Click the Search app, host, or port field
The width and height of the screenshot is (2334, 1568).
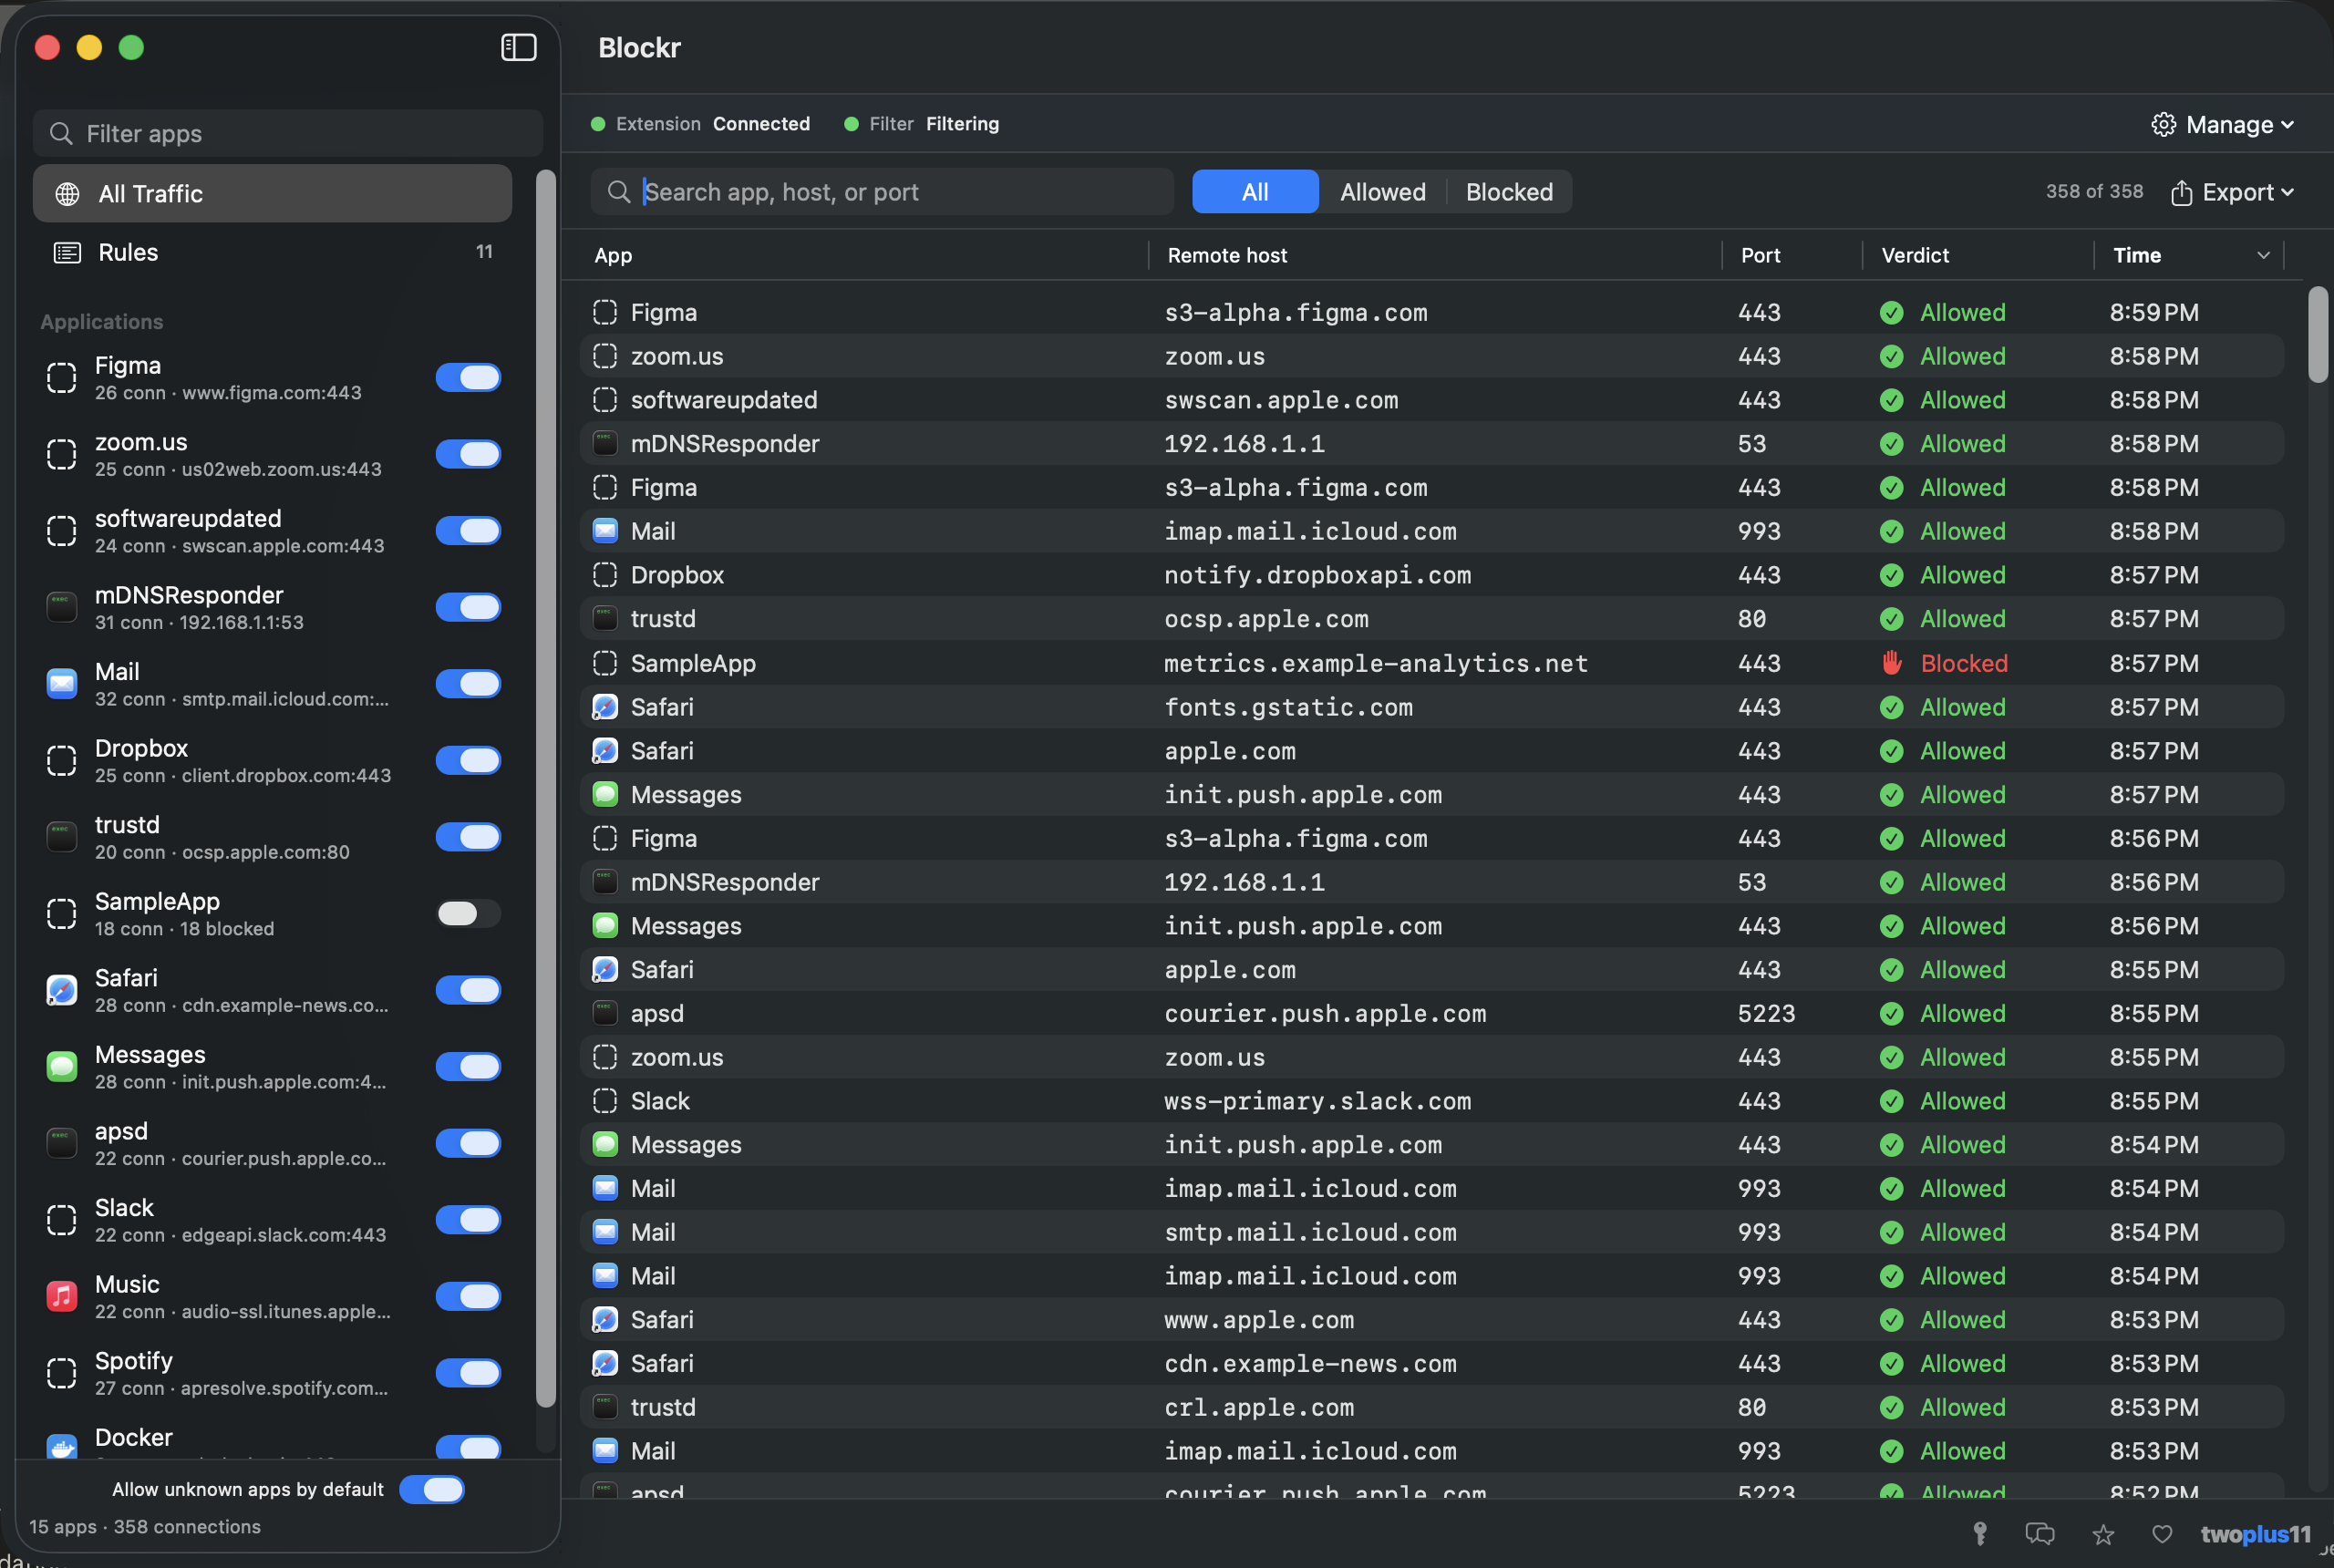coord(882,192)
